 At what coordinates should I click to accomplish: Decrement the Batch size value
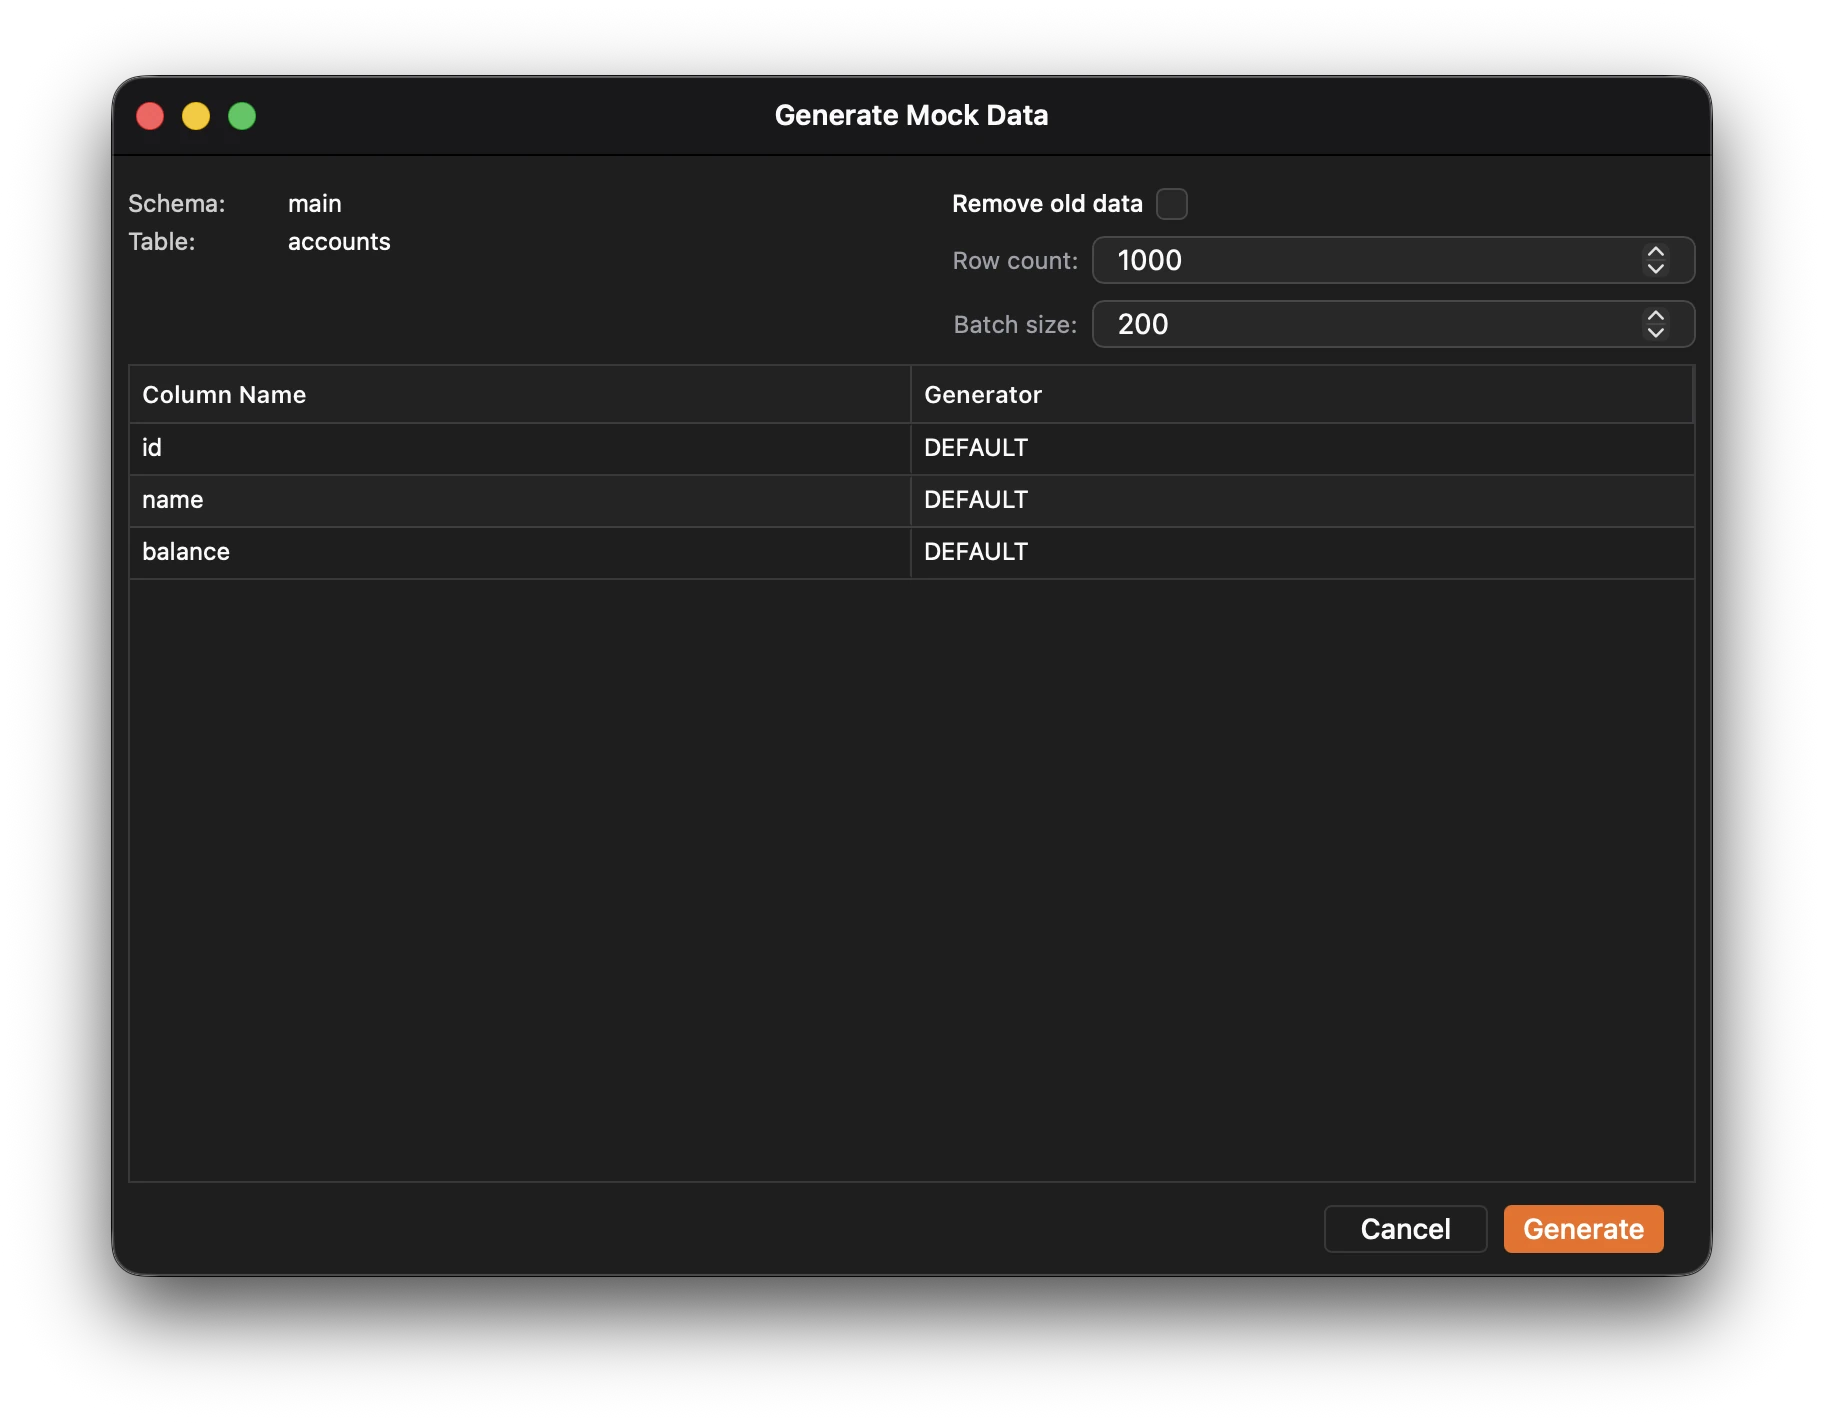tap(1655, 332)
